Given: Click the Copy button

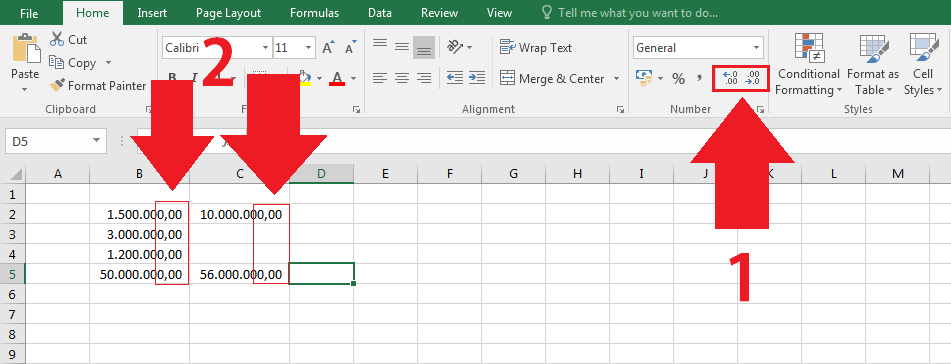Looking at the screenshot, I should 73,62.
